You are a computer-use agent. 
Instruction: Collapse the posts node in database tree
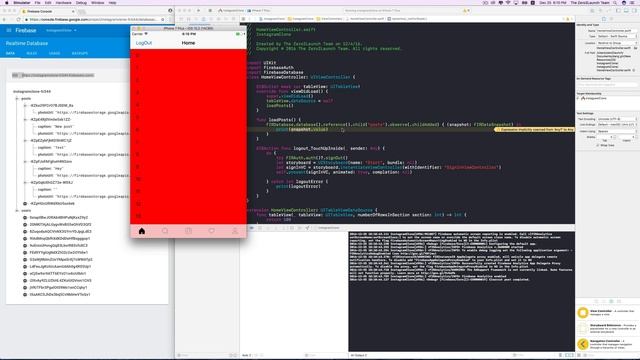point(17,98)
